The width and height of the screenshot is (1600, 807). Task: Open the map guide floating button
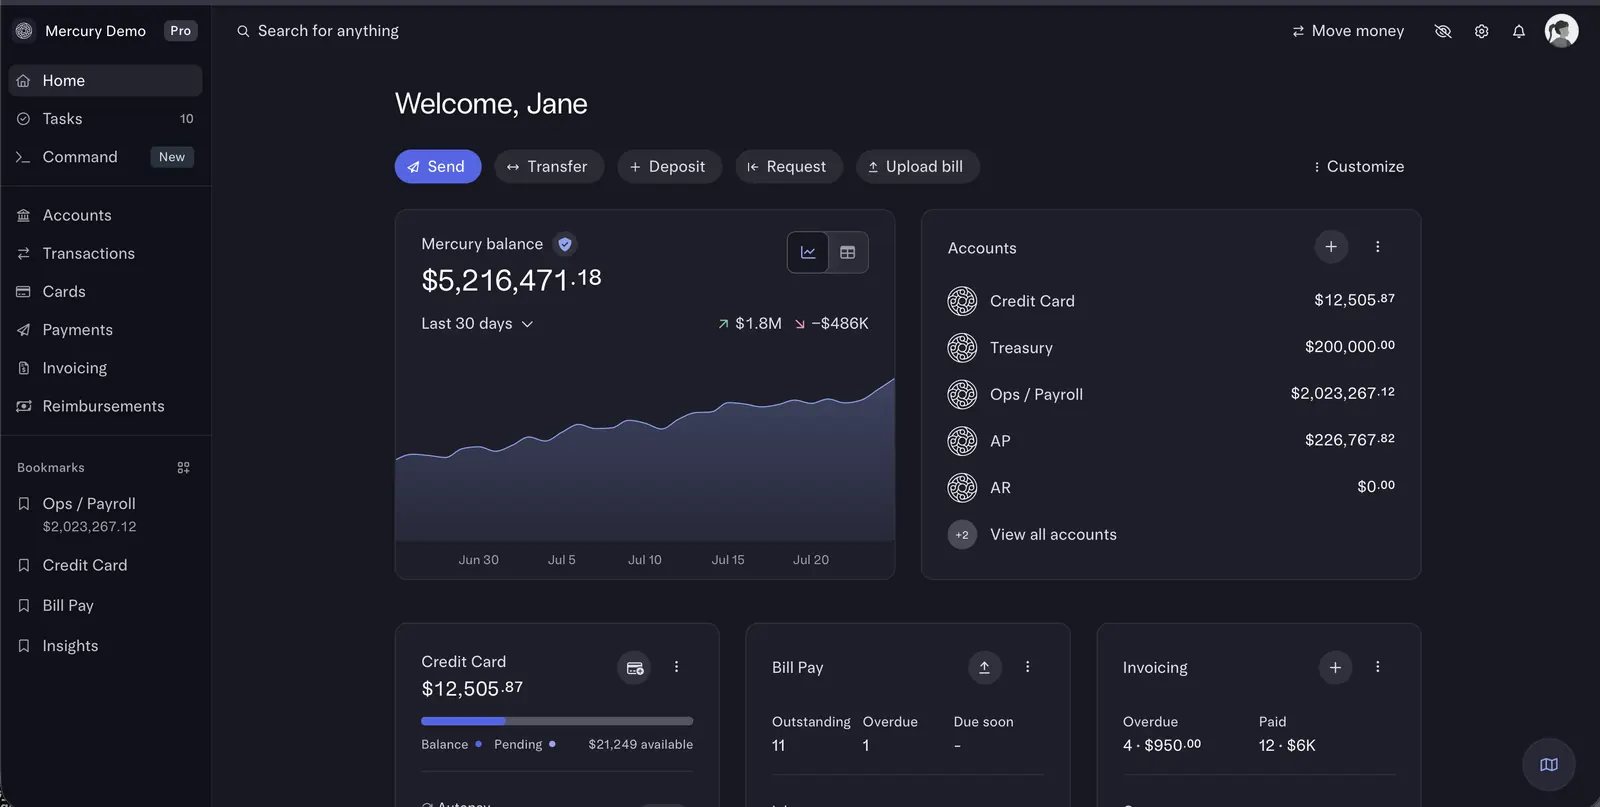(1549, 765)
